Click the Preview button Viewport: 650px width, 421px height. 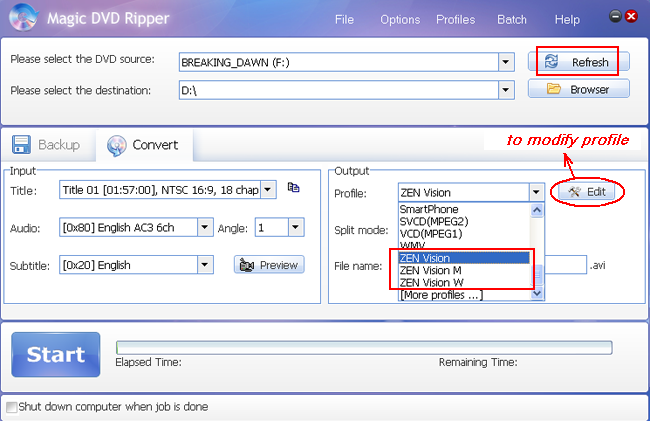pyautogui.click(x=269, y=265)
